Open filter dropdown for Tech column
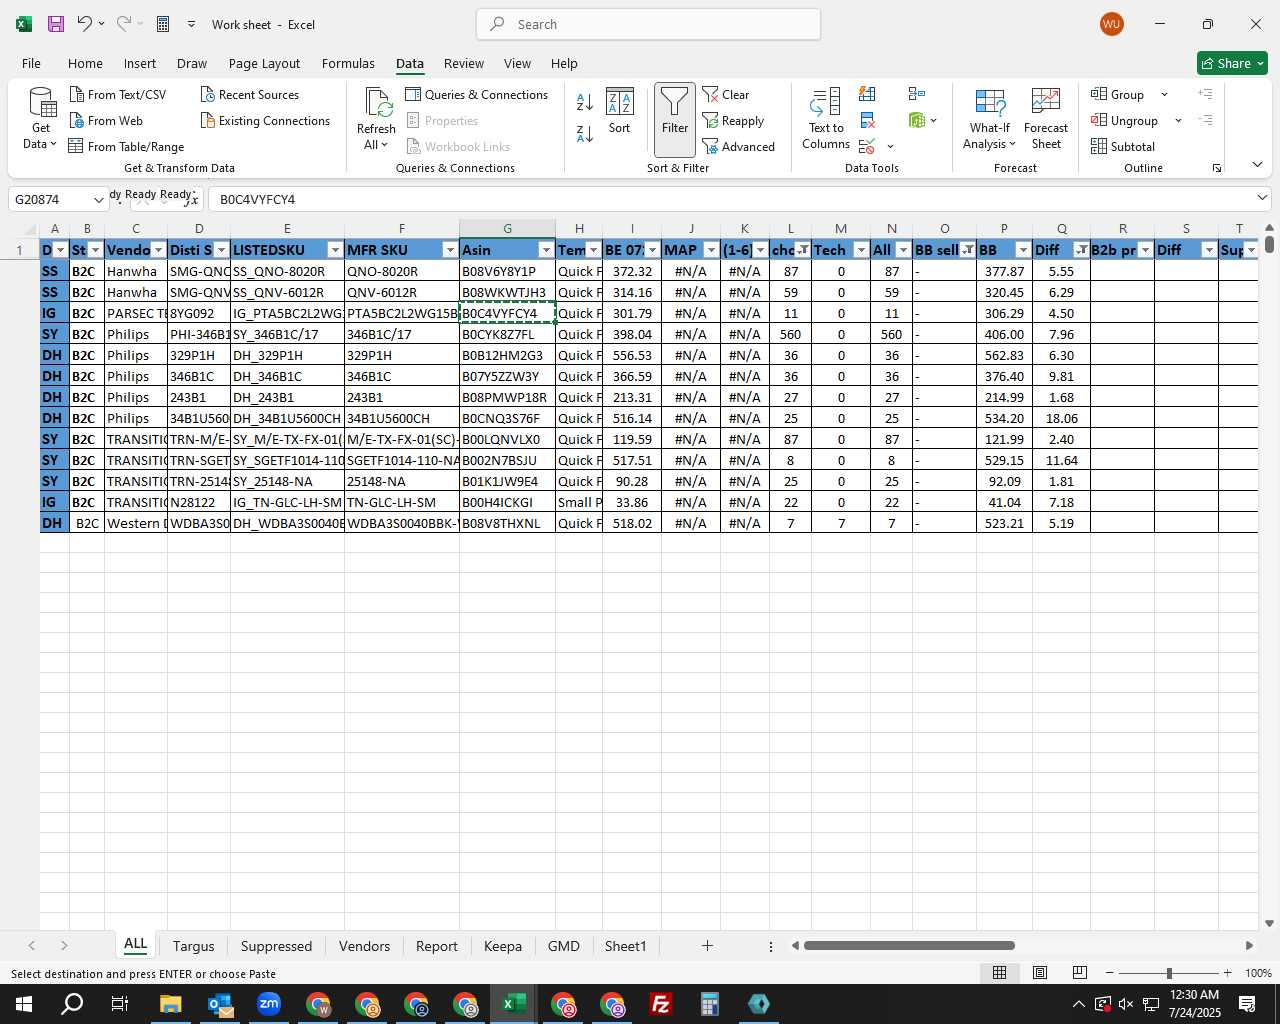The width and height of the screenshot is (1280, 1024). (861, 250)
